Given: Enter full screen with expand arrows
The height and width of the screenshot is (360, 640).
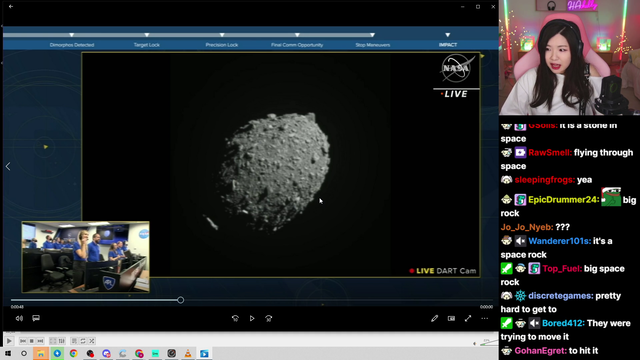Looking at the screenshot, I should point(468,318).
